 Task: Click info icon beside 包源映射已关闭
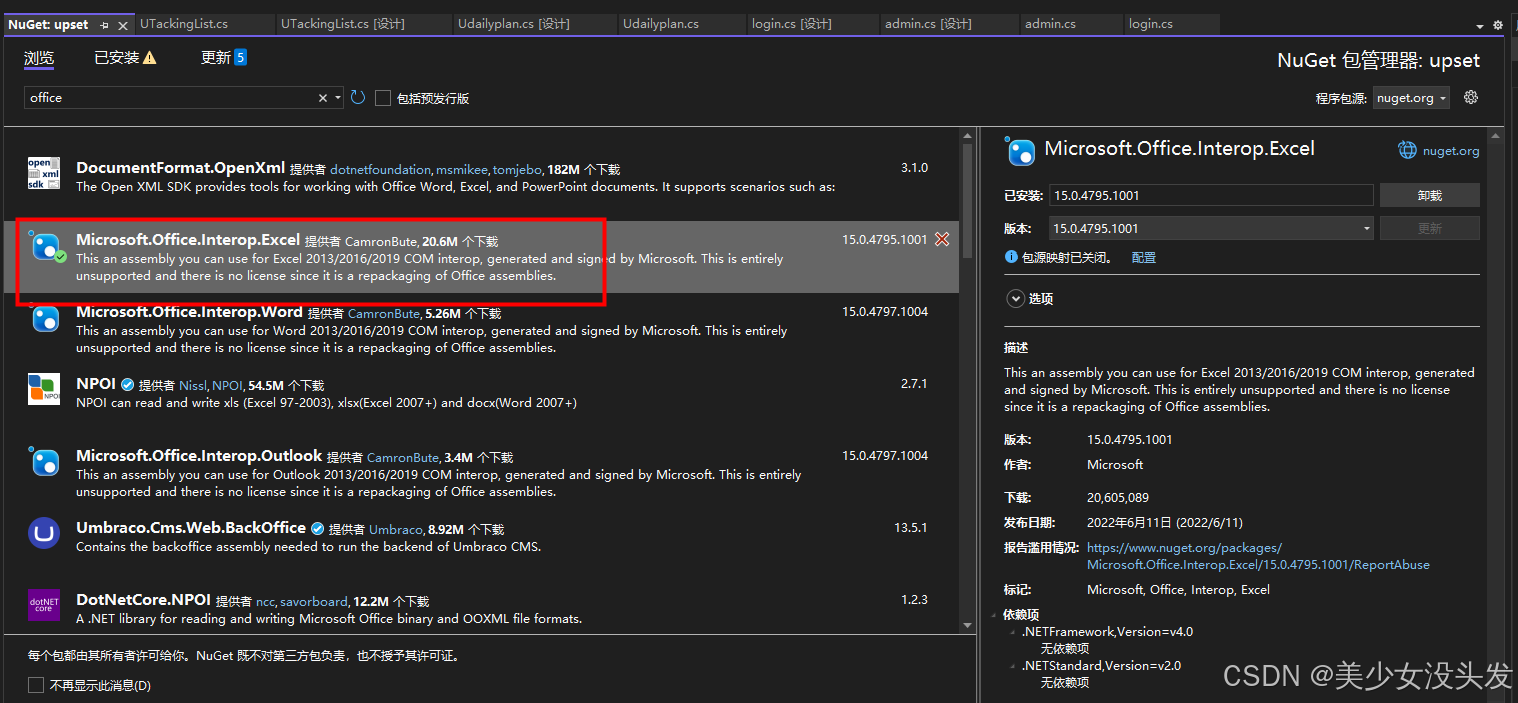click(x=1012, y=257)
